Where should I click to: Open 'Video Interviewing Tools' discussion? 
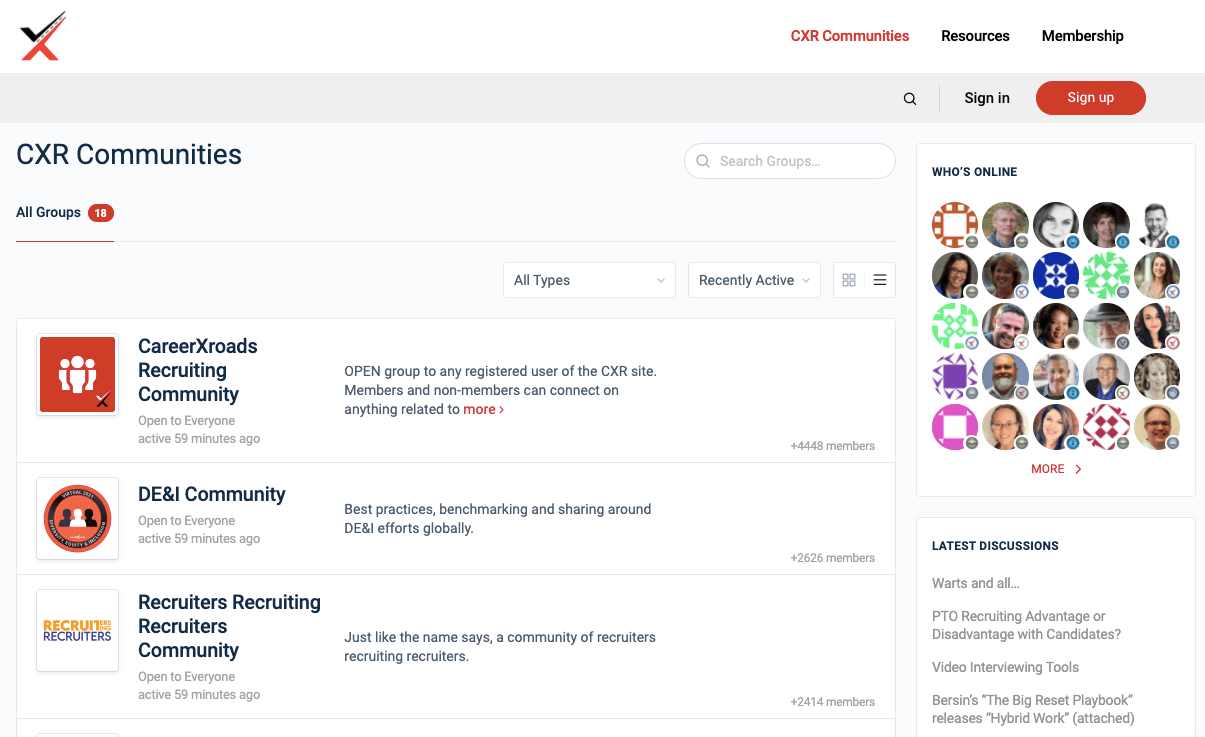pyautogui.click(x=1005, y=667)
